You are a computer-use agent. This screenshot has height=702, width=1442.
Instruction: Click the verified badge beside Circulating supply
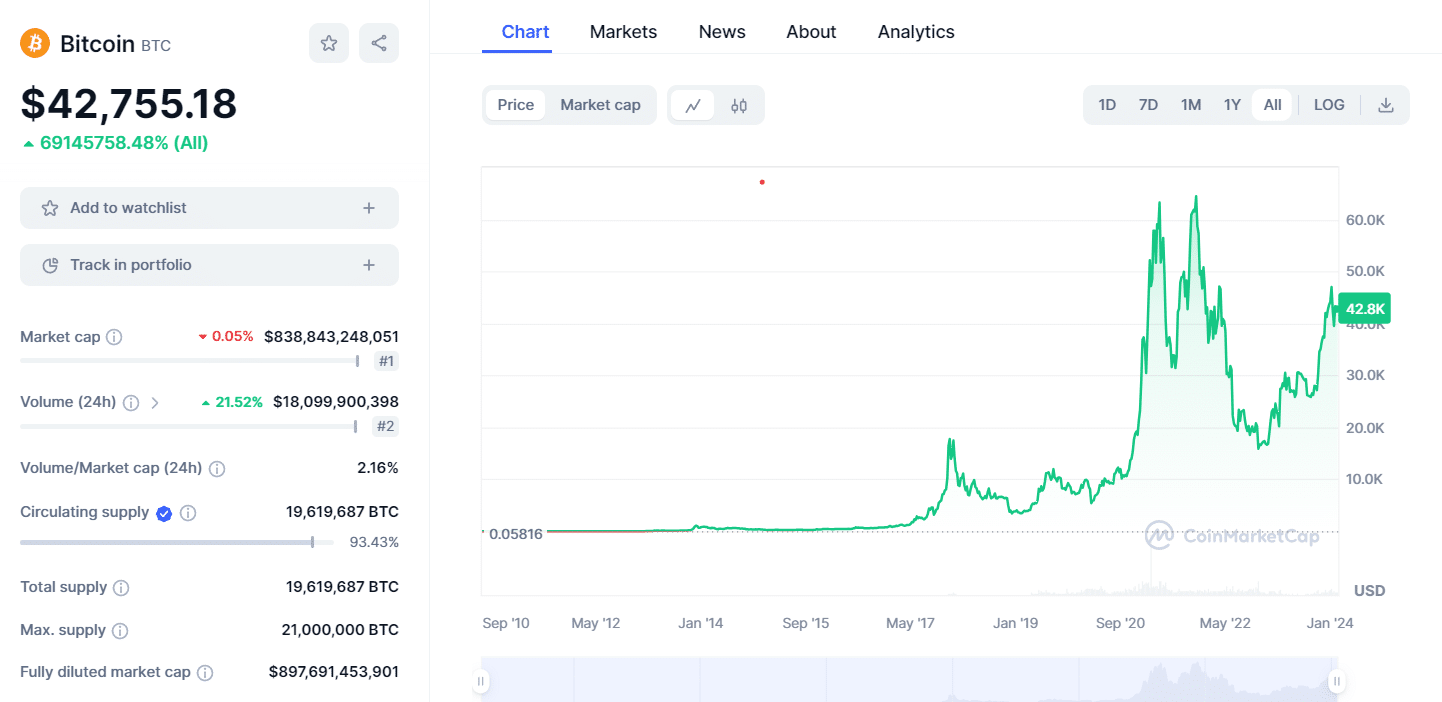pos(163,513)
